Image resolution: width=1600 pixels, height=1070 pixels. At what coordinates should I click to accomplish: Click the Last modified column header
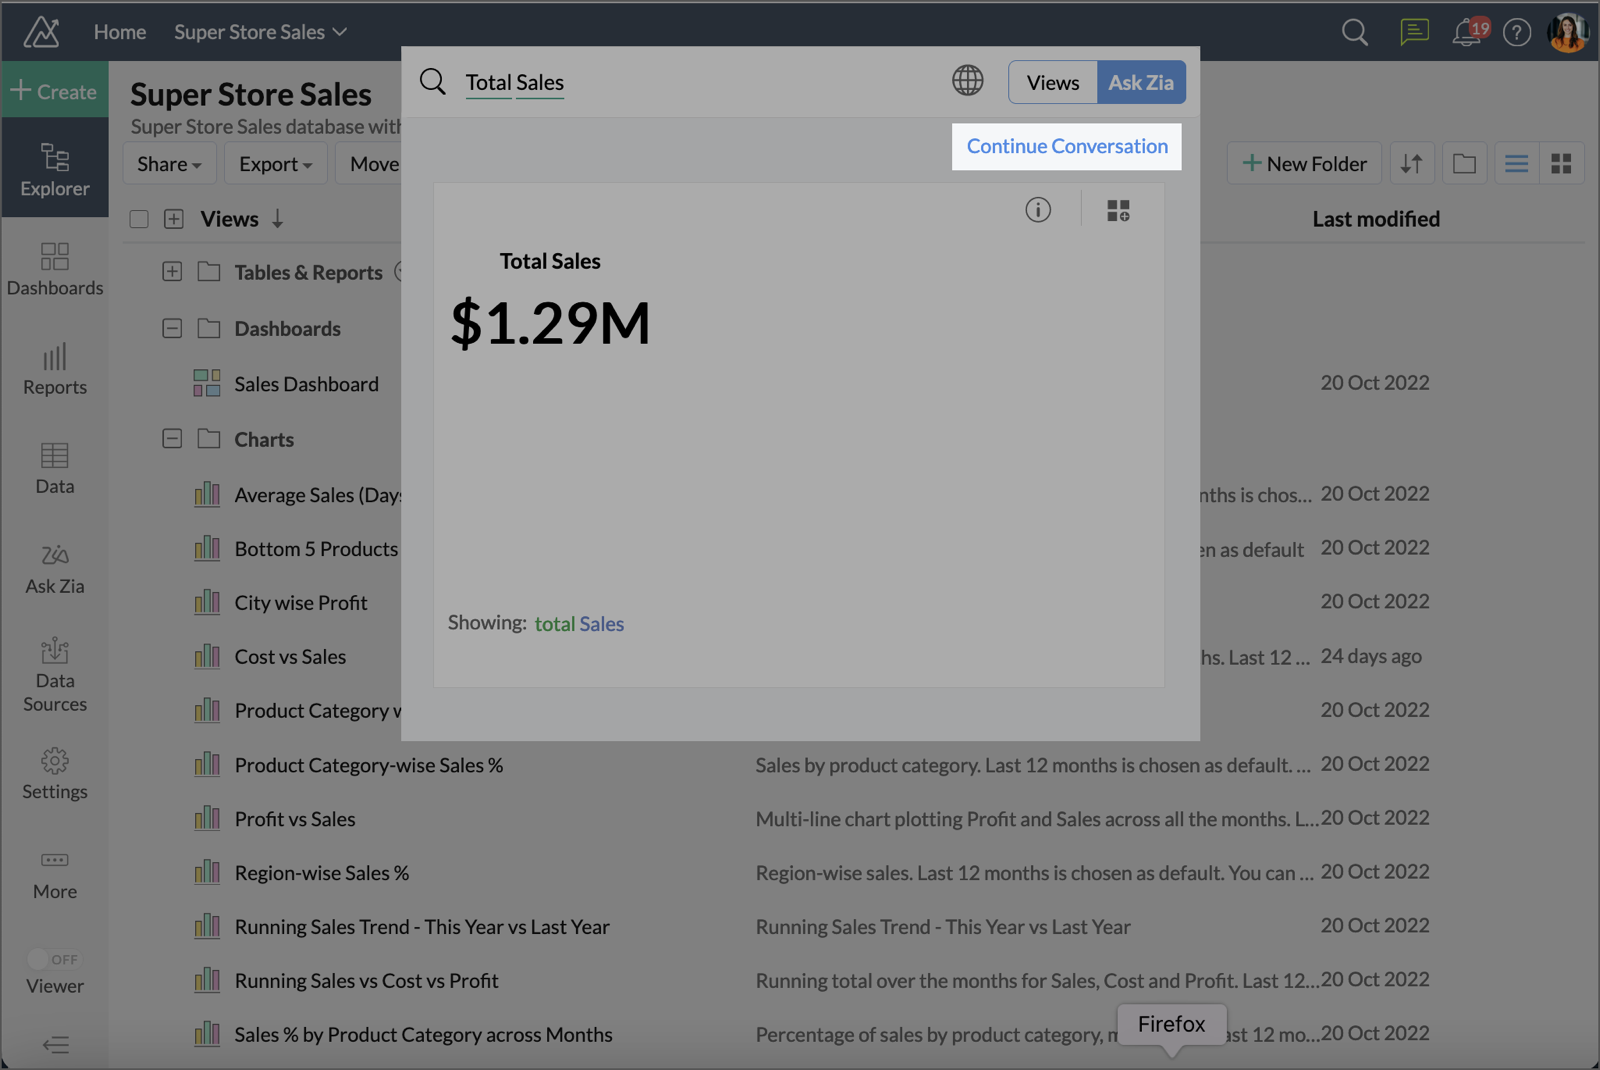click(1376, 219)
